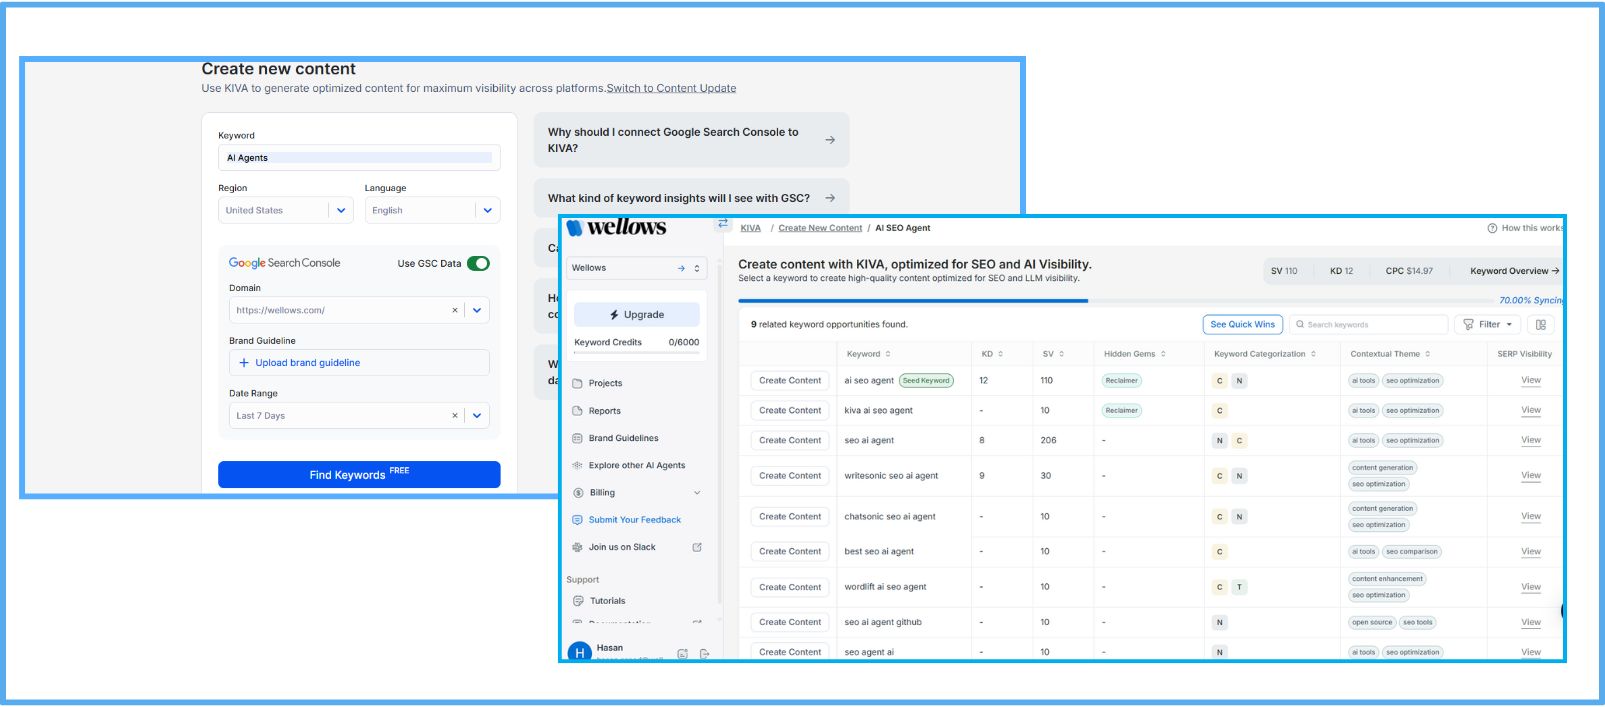Click Join us on Slack
Screen dimensions: 1605x707
622,547
